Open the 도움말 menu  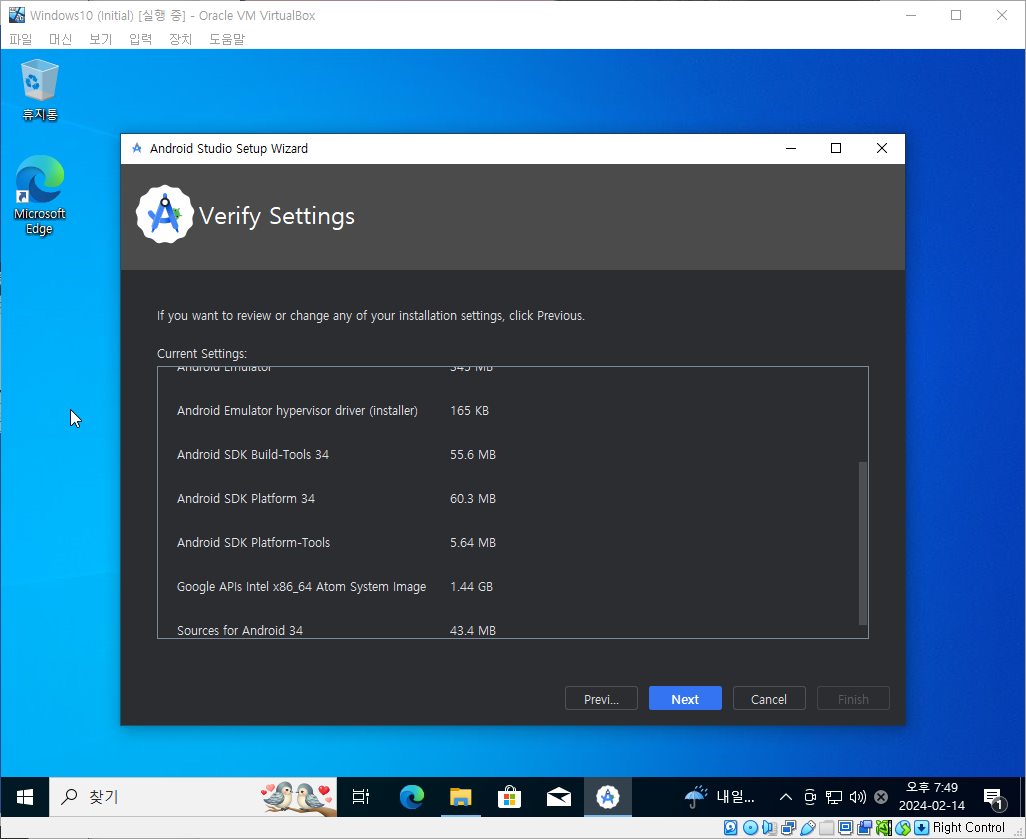226,39
